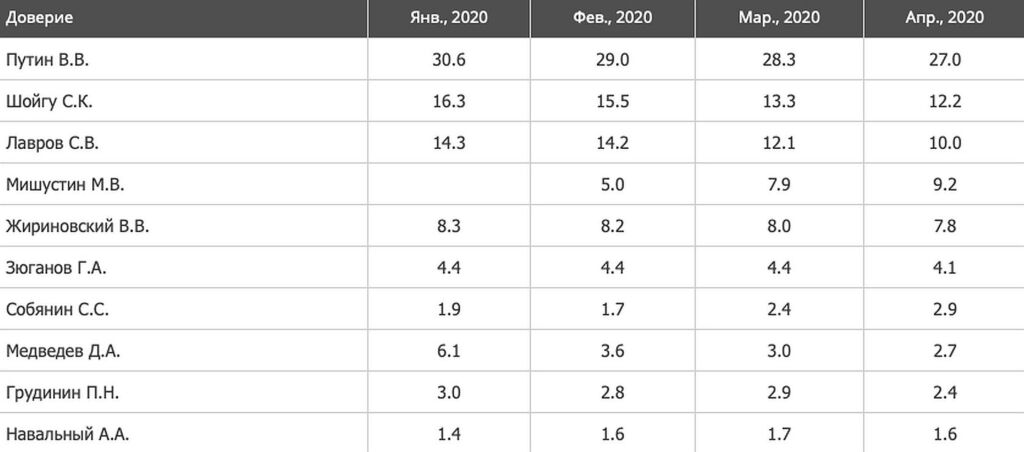
Task: Click the Навальный А.А. row label
Action: pos(68,434)
